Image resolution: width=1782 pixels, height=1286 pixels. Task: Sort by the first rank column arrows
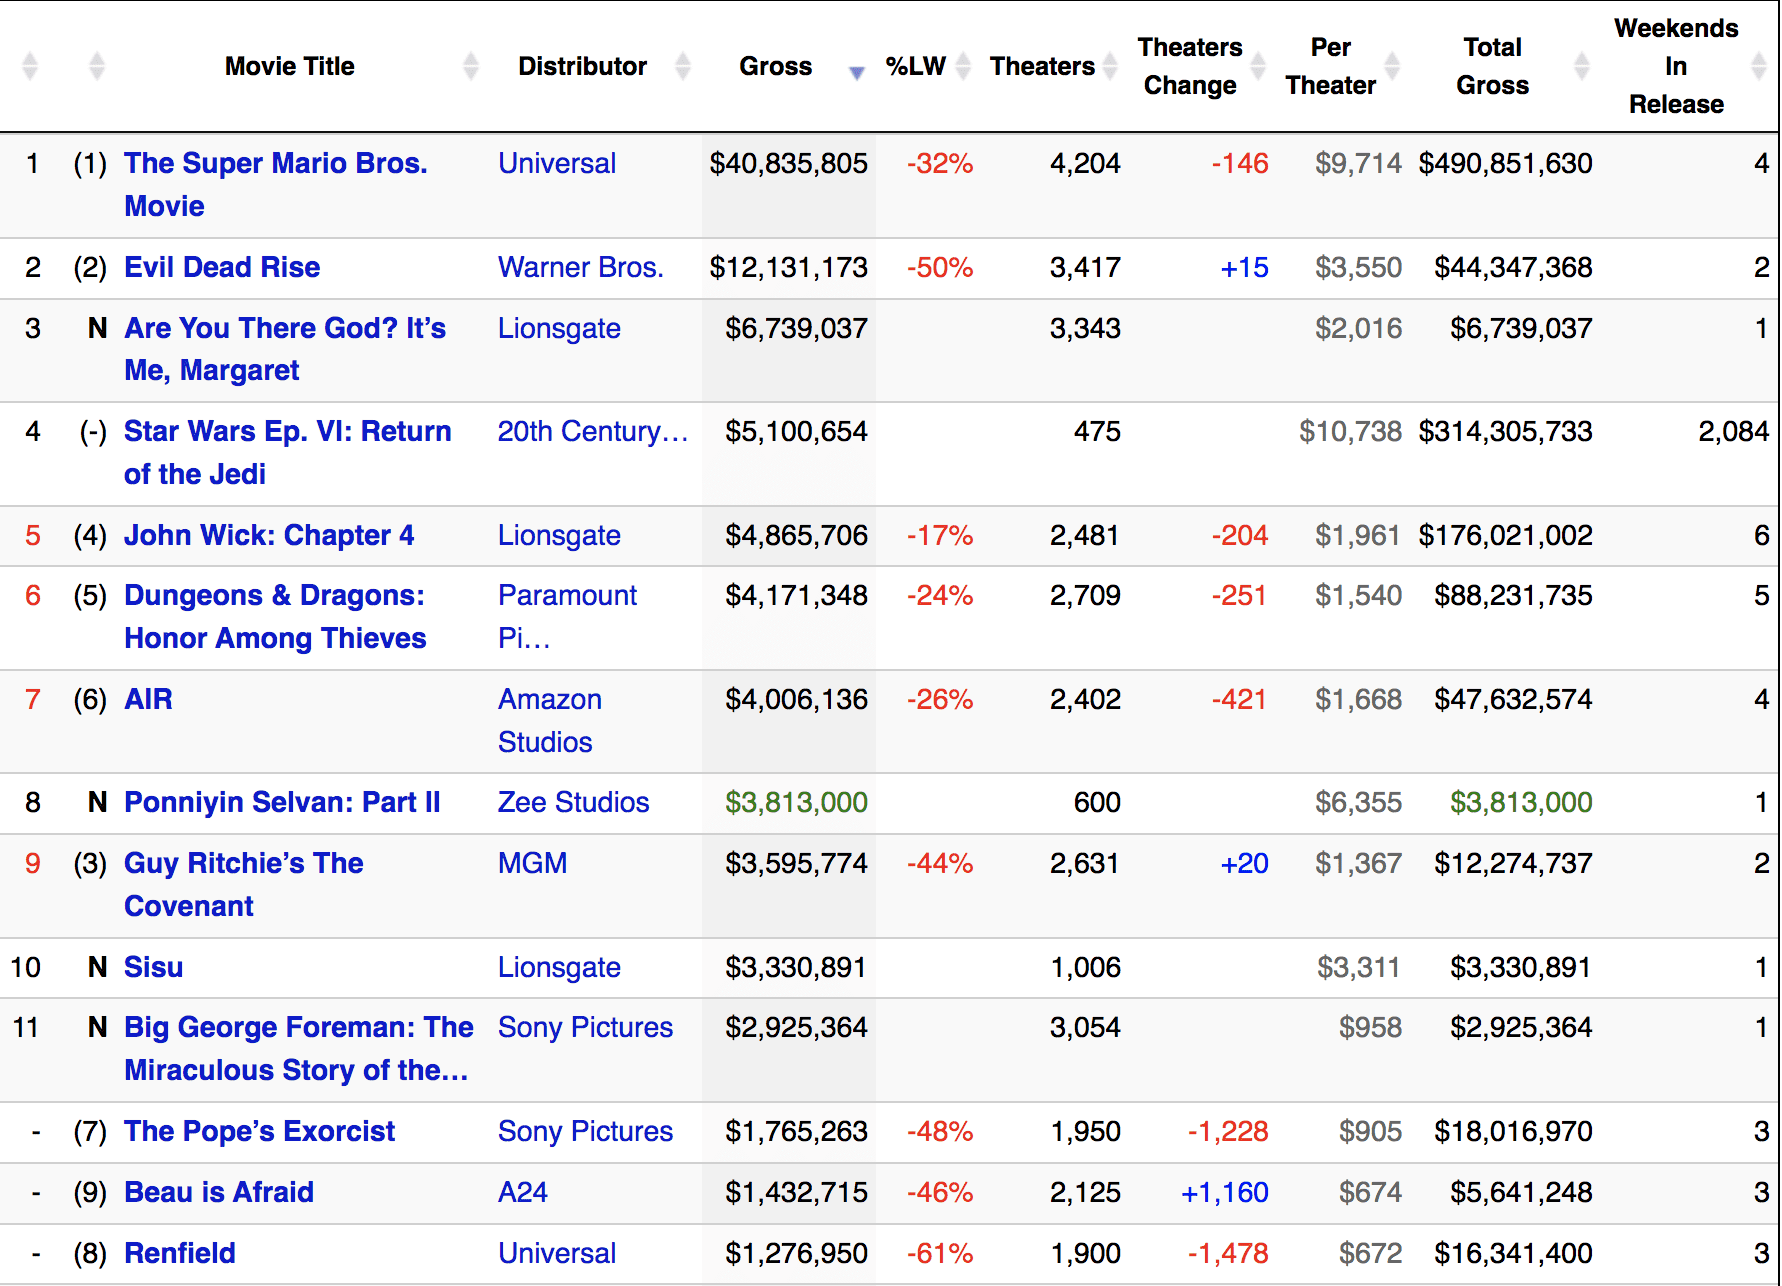coord(30,66)
